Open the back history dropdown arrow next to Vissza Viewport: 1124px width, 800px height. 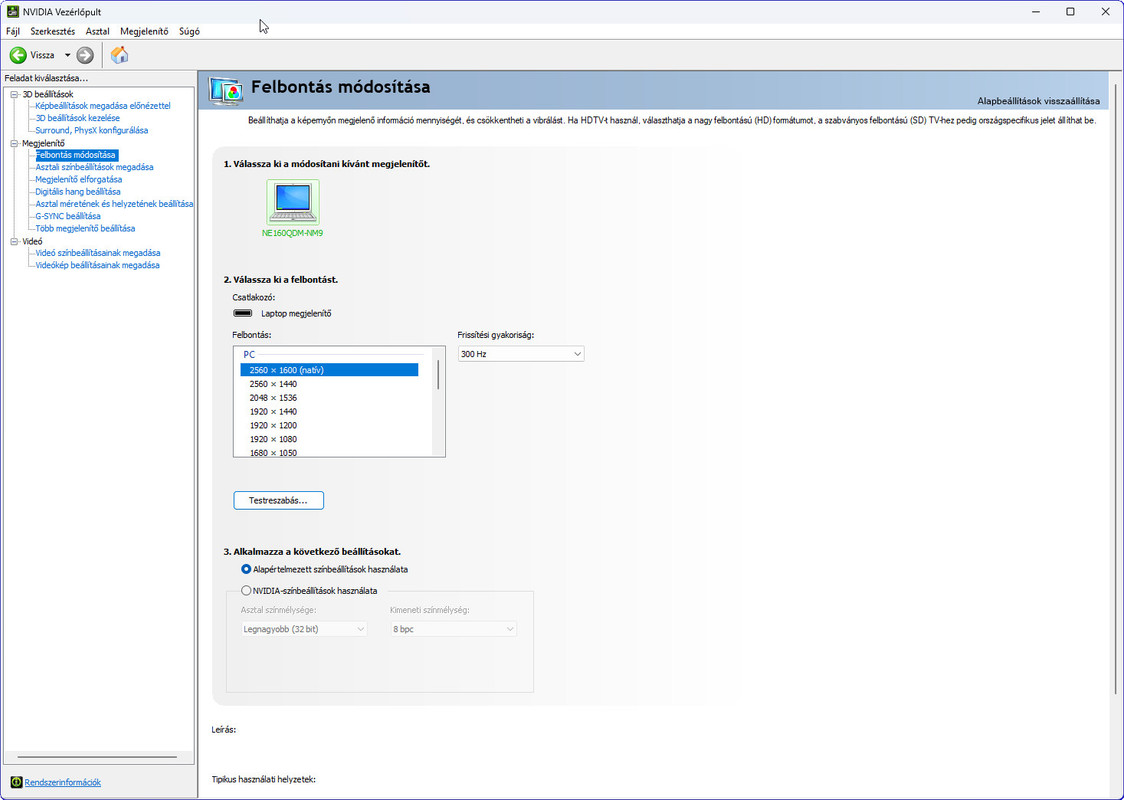(x=67, y=55)
